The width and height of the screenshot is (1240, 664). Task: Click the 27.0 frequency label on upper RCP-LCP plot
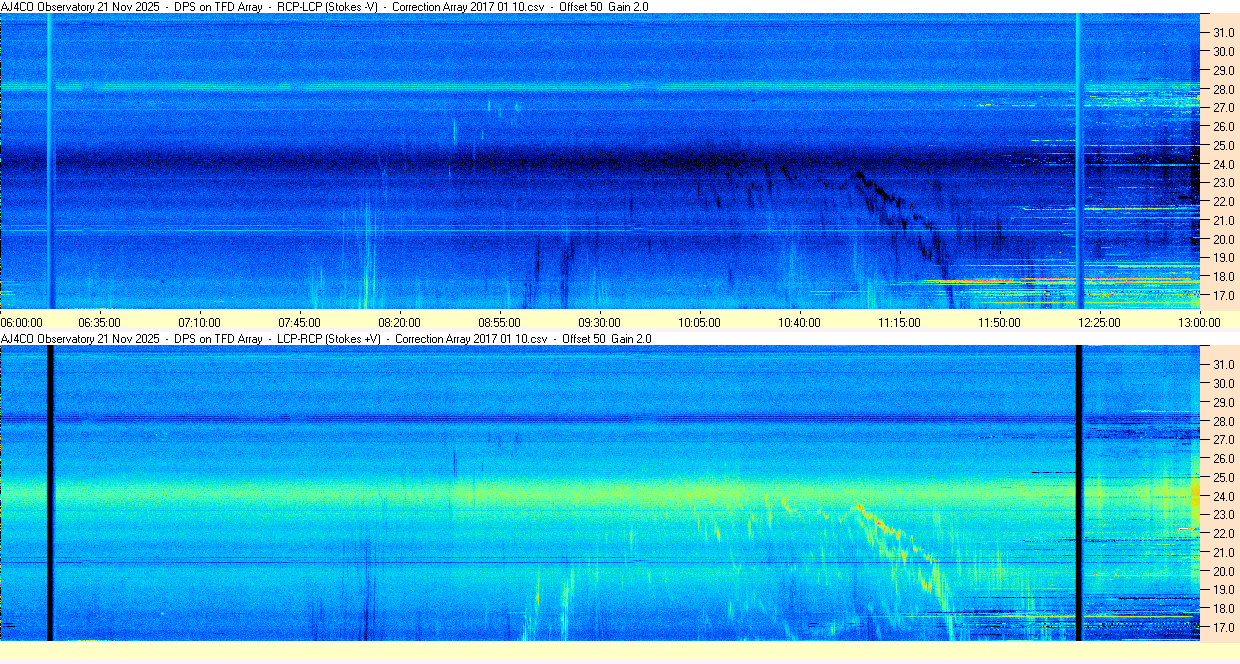[1224, 107]
